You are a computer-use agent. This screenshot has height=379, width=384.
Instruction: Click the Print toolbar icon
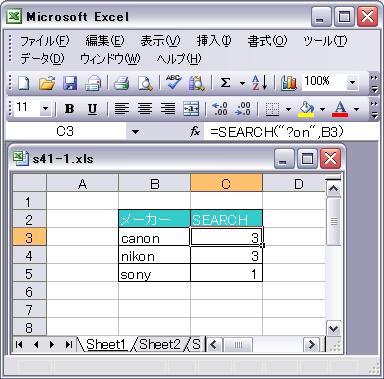pos(121,83)
